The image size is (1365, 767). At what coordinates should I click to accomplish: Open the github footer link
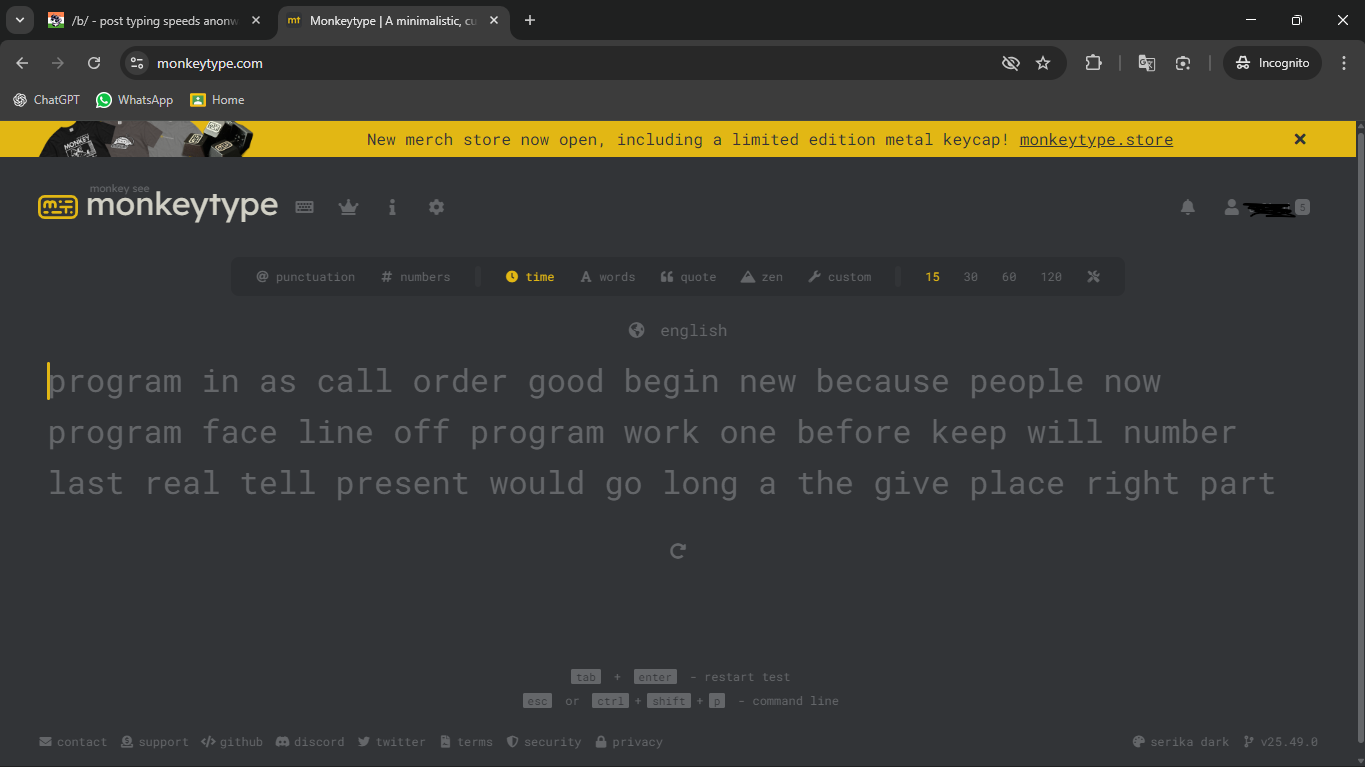pos(232,742)
